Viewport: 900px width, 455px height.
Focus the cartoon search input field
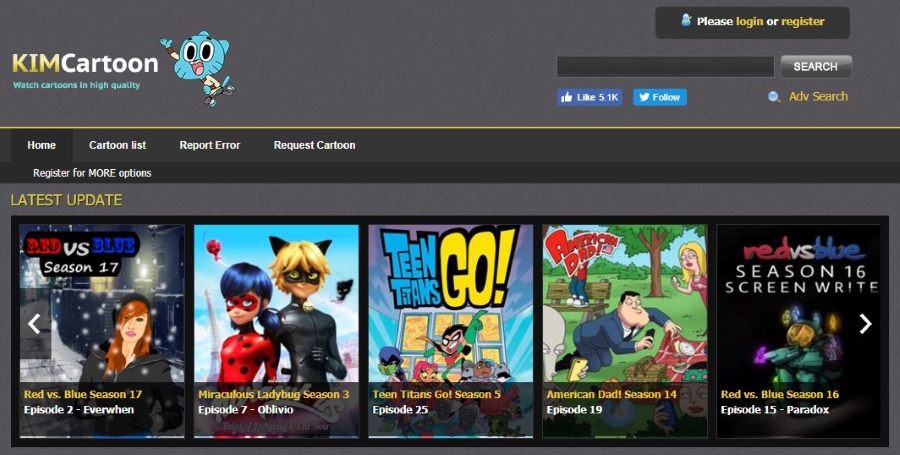click(665, 67)
